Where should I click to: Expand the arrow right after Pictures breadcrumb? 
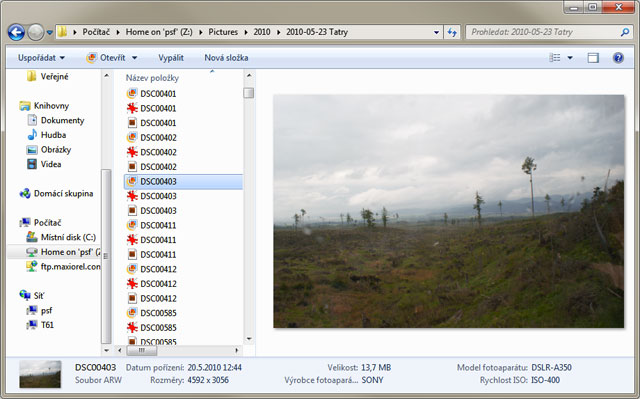point(246,32)
